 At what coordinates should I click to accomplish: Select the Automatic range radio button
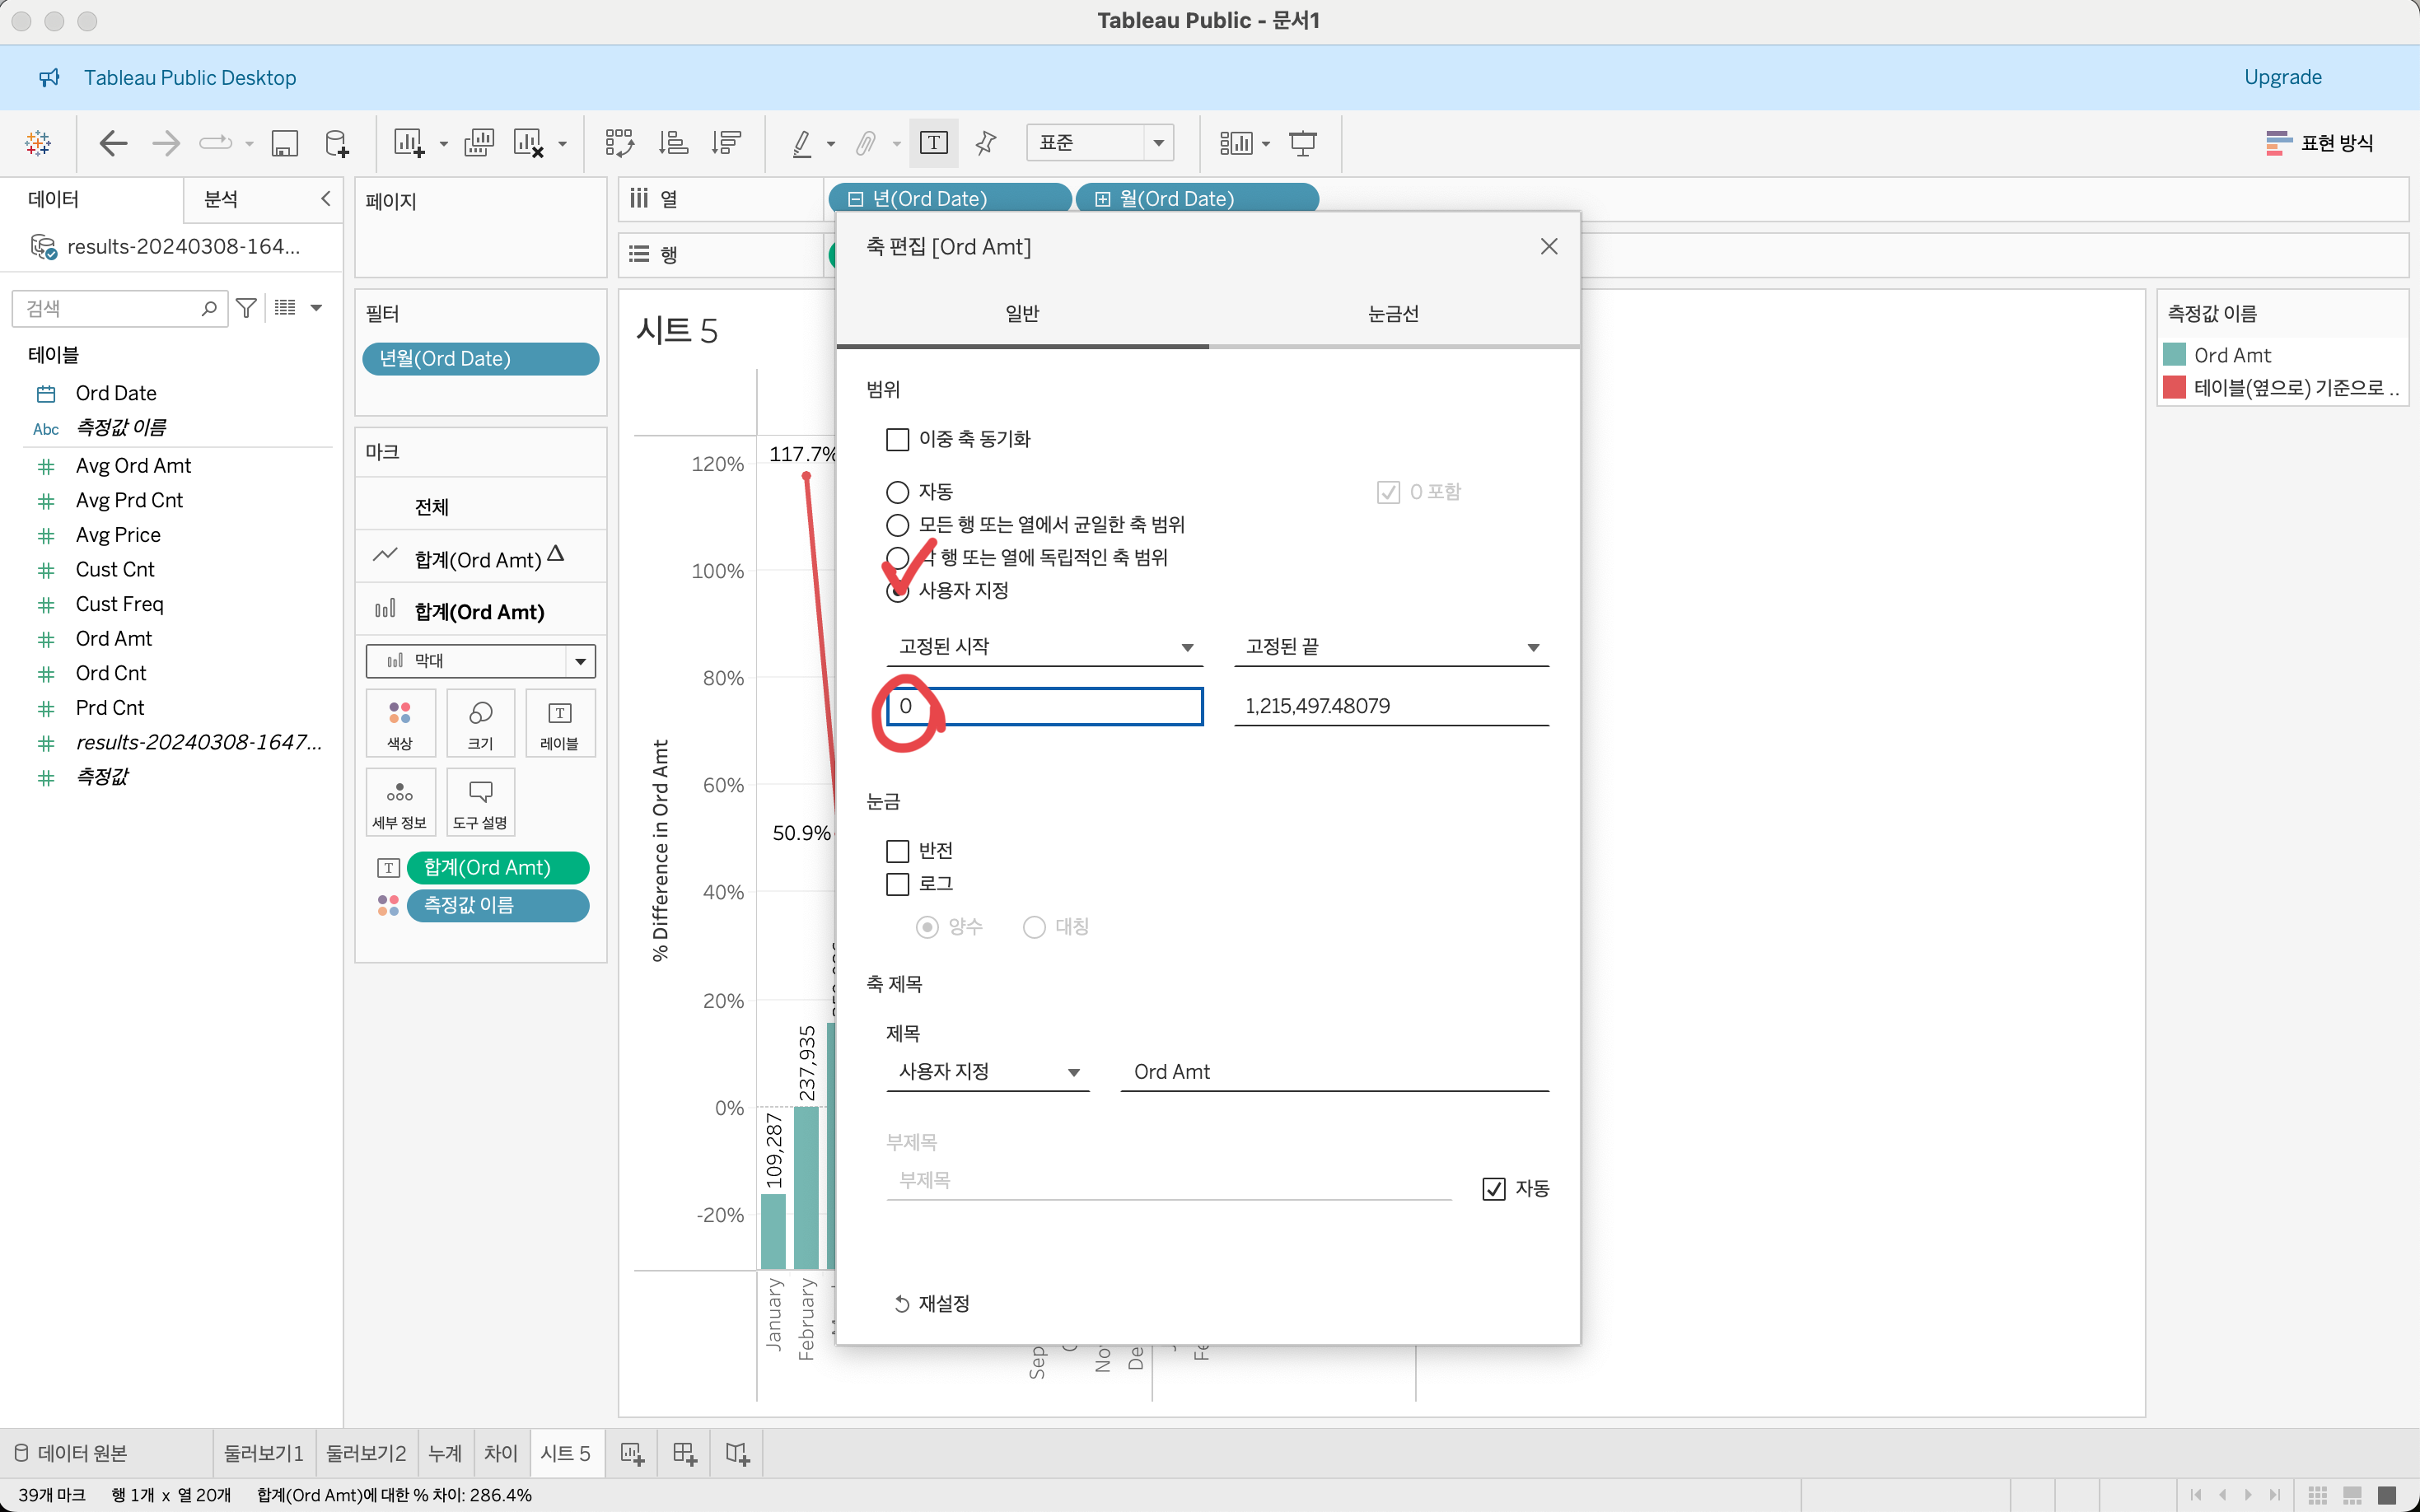tap(897, 492)
